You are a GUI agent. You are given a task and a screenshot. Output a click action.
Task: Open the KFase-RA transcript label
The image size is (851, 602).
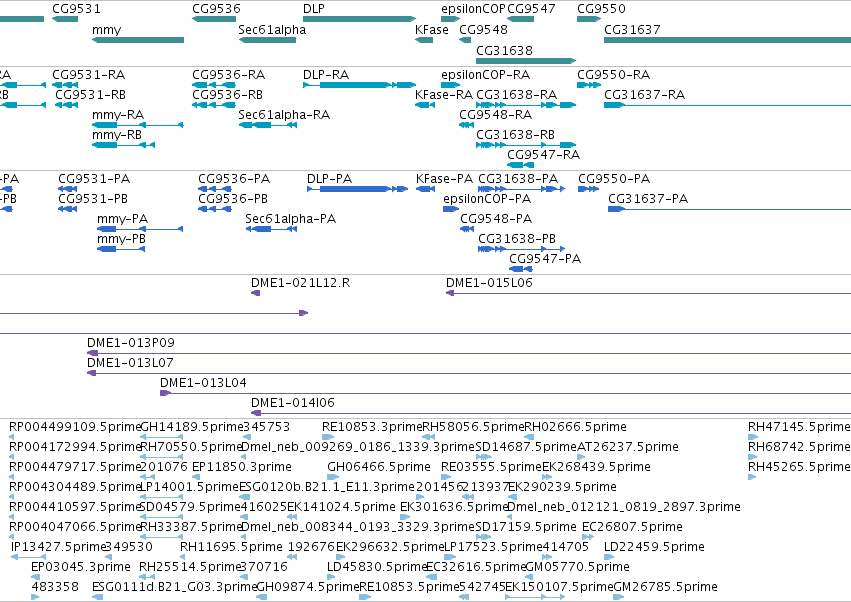[444, 94]
